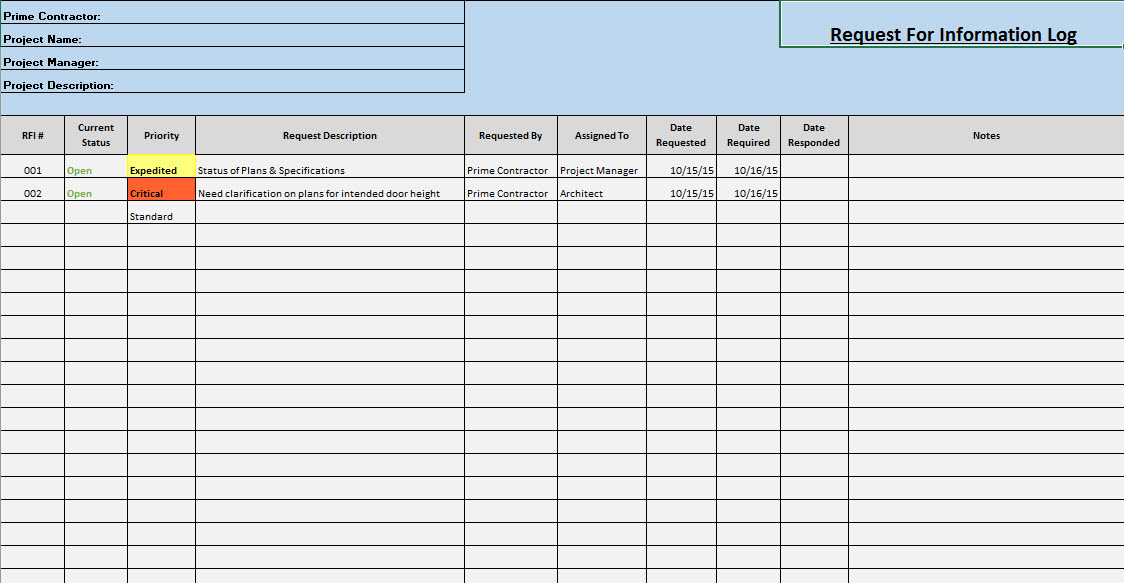Click RFI number 002 cell
This screenshot has height=583, width=1124.
tap(32, 189)
